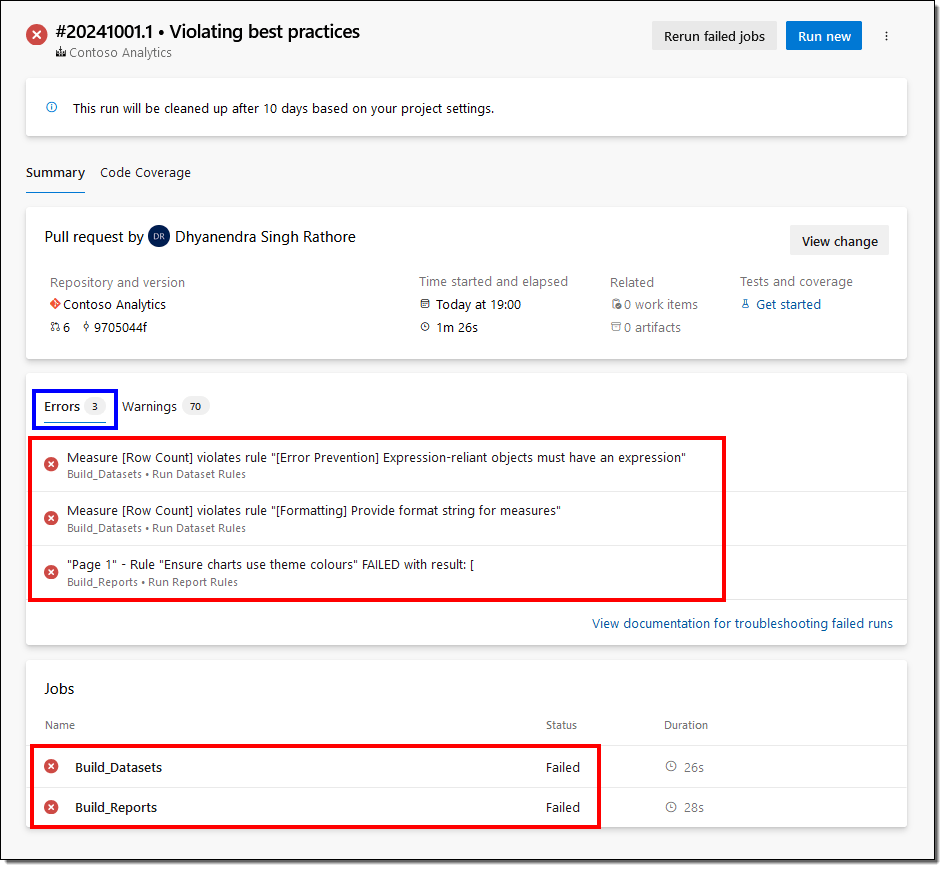Click the failed run status icon beside the title

36,35
